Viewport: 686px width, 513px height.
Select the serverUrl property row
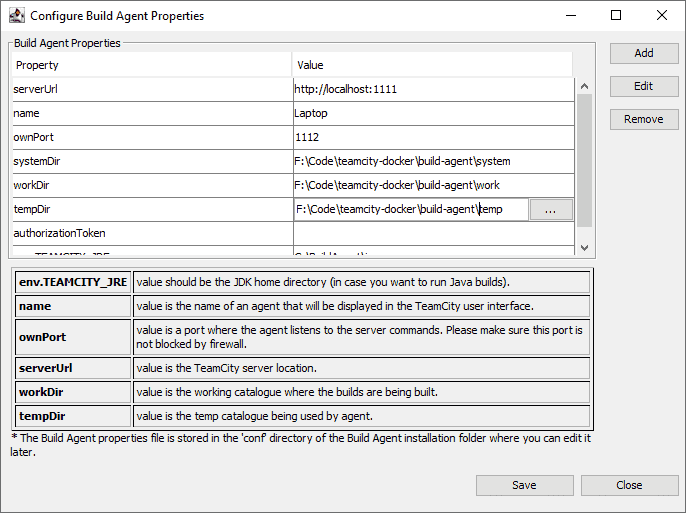(293, 89)
